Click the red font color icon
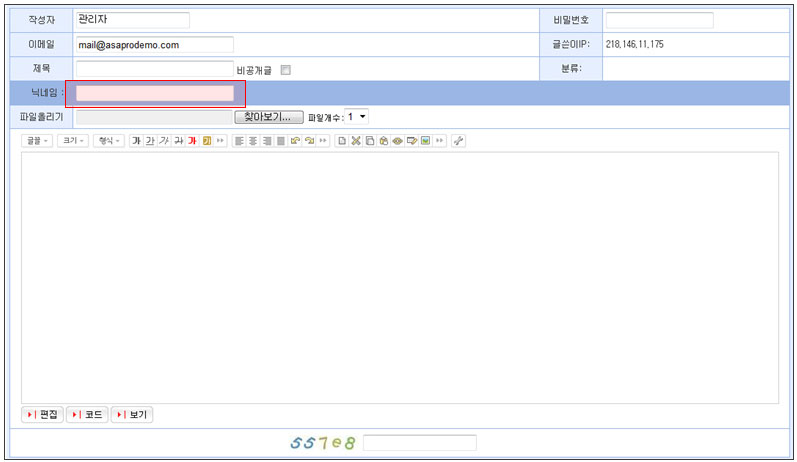 (x=192, y=141)
